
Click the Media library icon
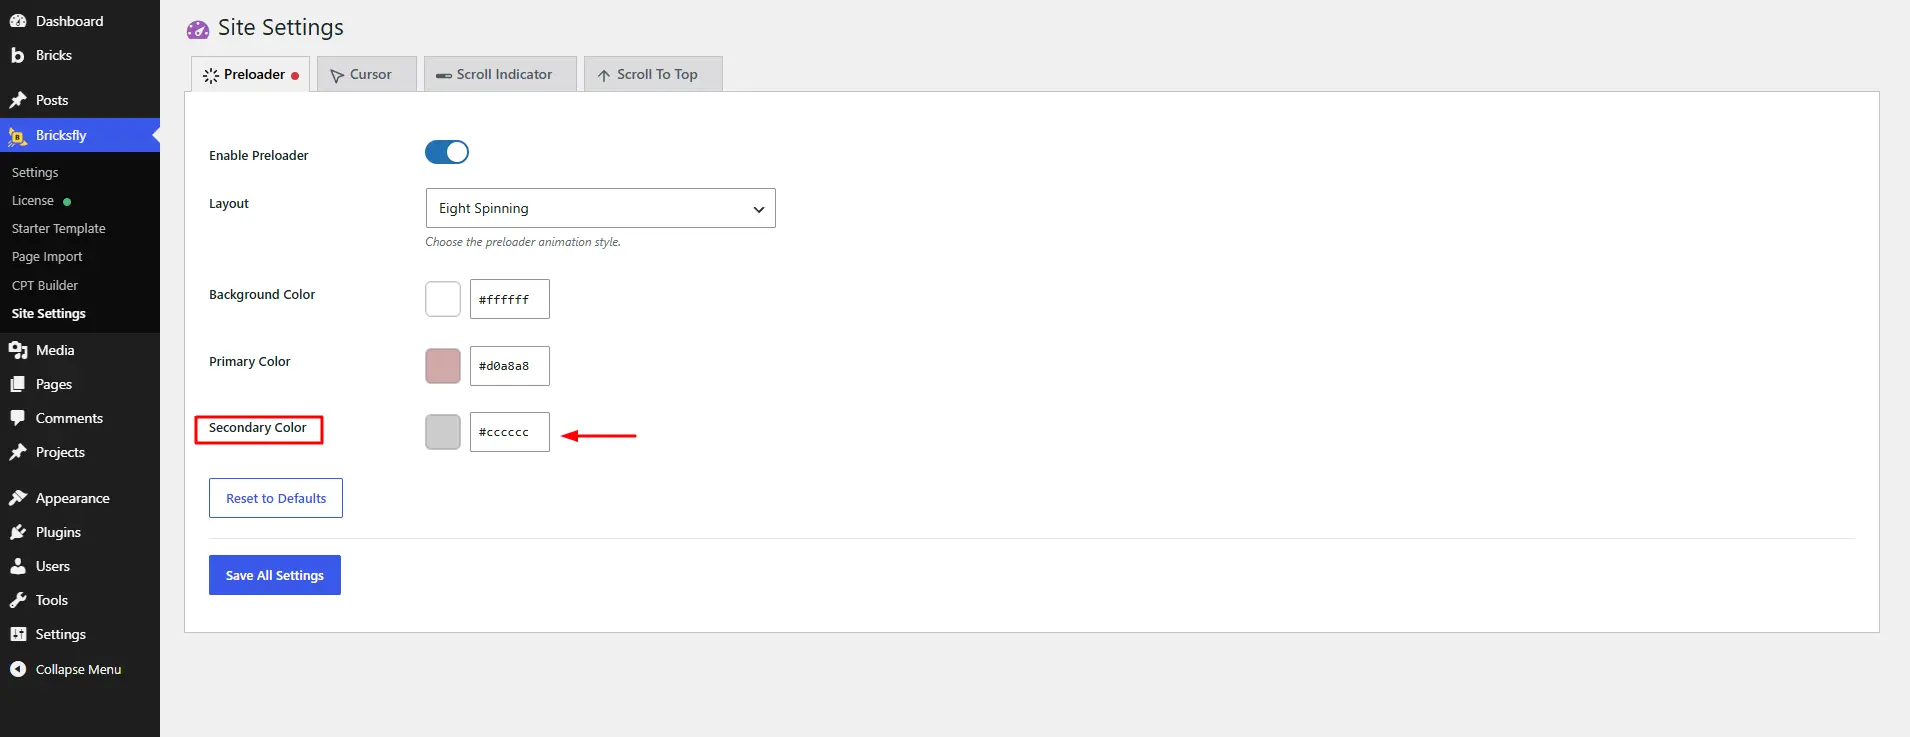coord(18,350)
